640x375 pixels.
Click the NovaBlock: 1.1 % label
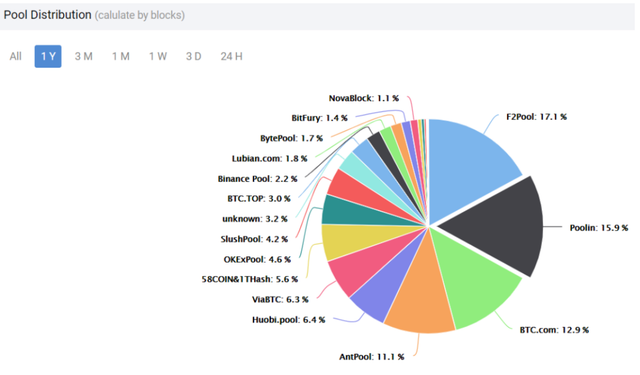point(364,98)
